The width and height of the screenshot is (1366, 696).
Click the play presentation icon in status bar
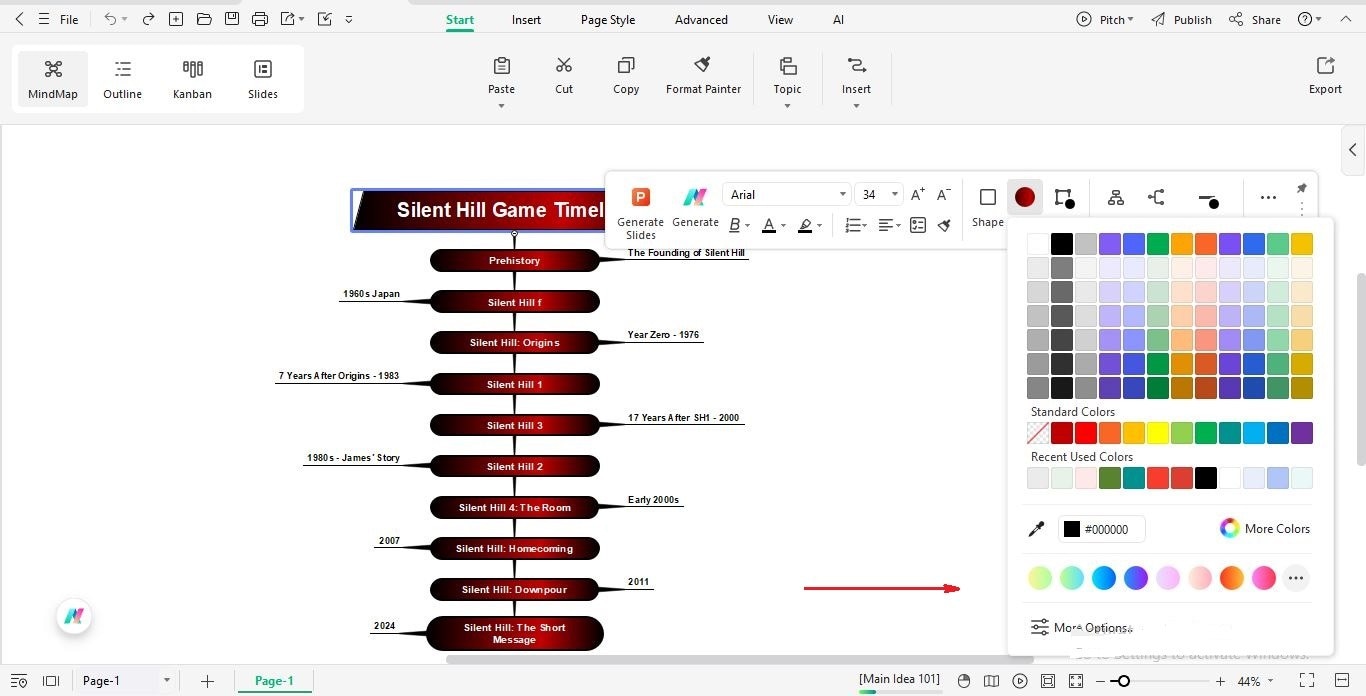coord(1020,681)
